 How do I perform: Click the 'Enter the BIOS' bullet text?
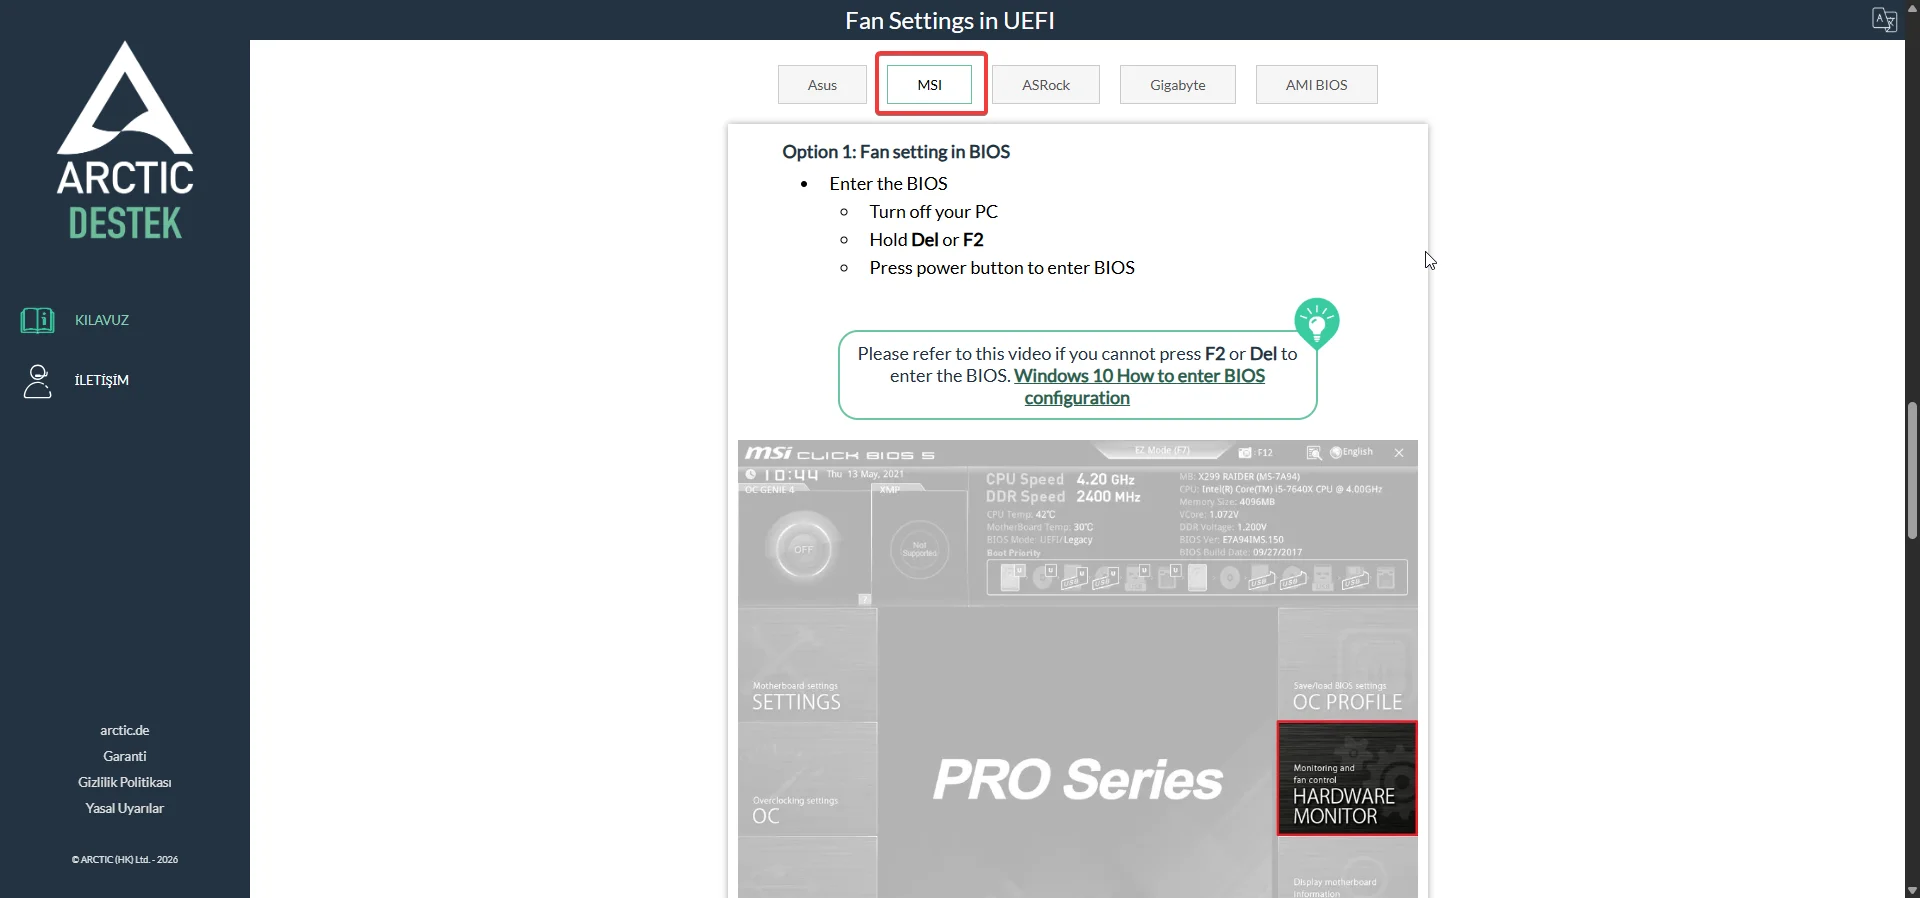[x=888, y=184]
